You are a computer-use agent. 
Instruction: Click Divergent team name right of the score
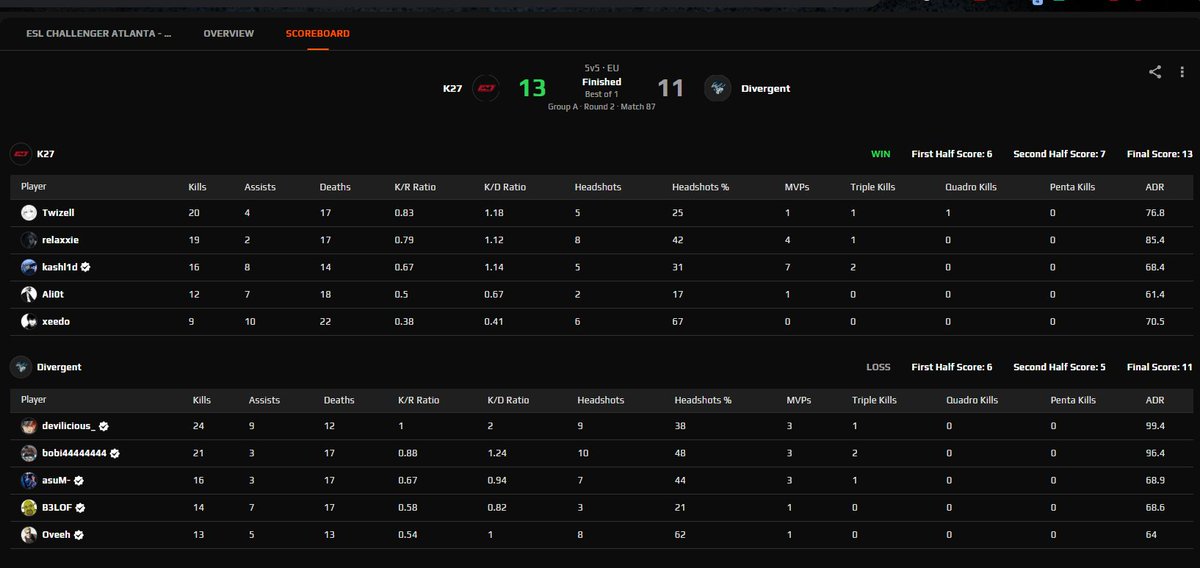765,88
